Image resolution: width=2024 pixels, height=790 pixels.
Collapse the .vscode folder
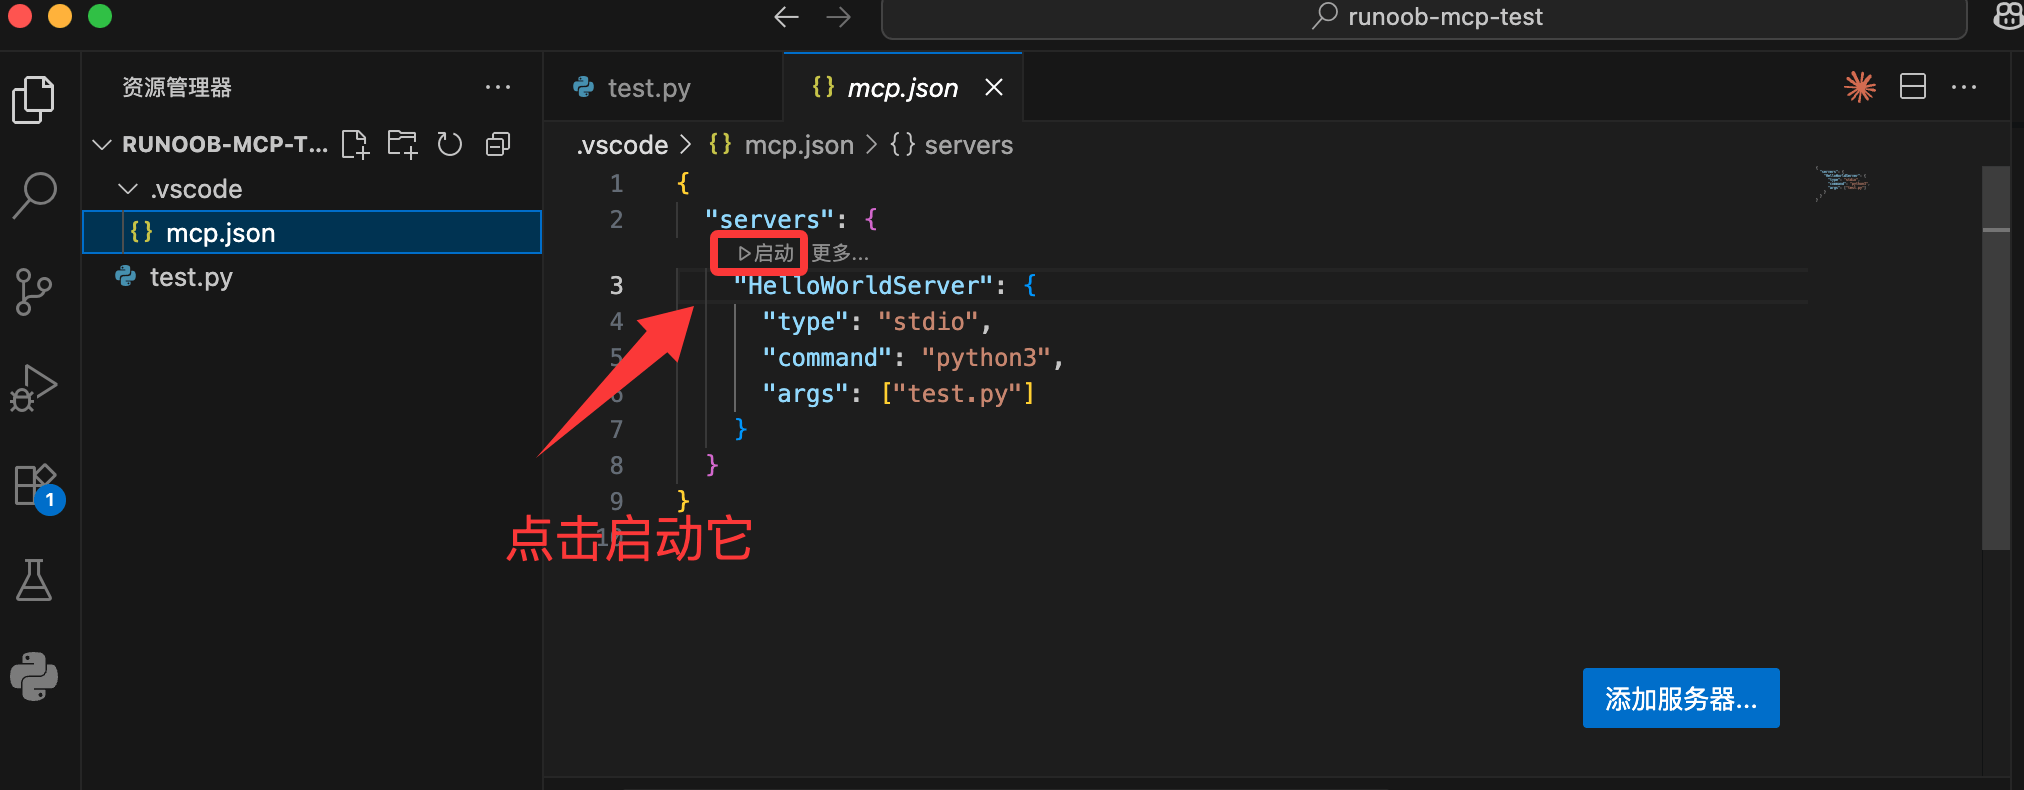128,189
